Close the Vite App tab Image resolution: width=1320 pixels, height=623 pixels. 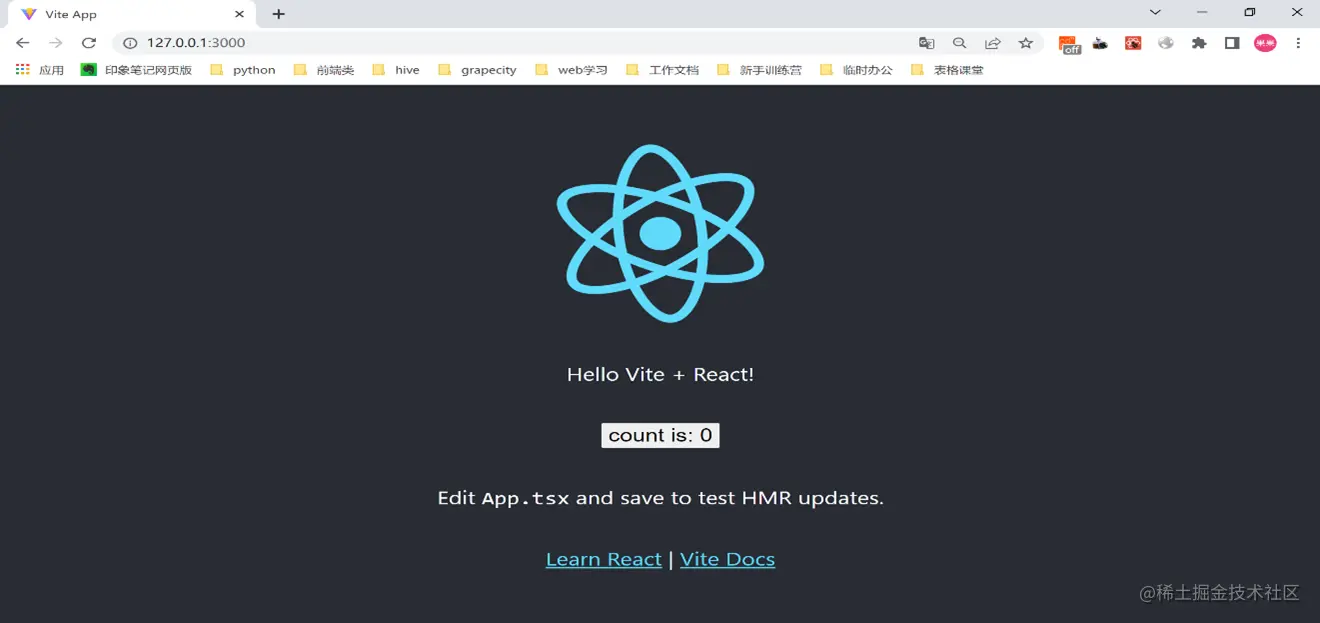click(239, 14)
